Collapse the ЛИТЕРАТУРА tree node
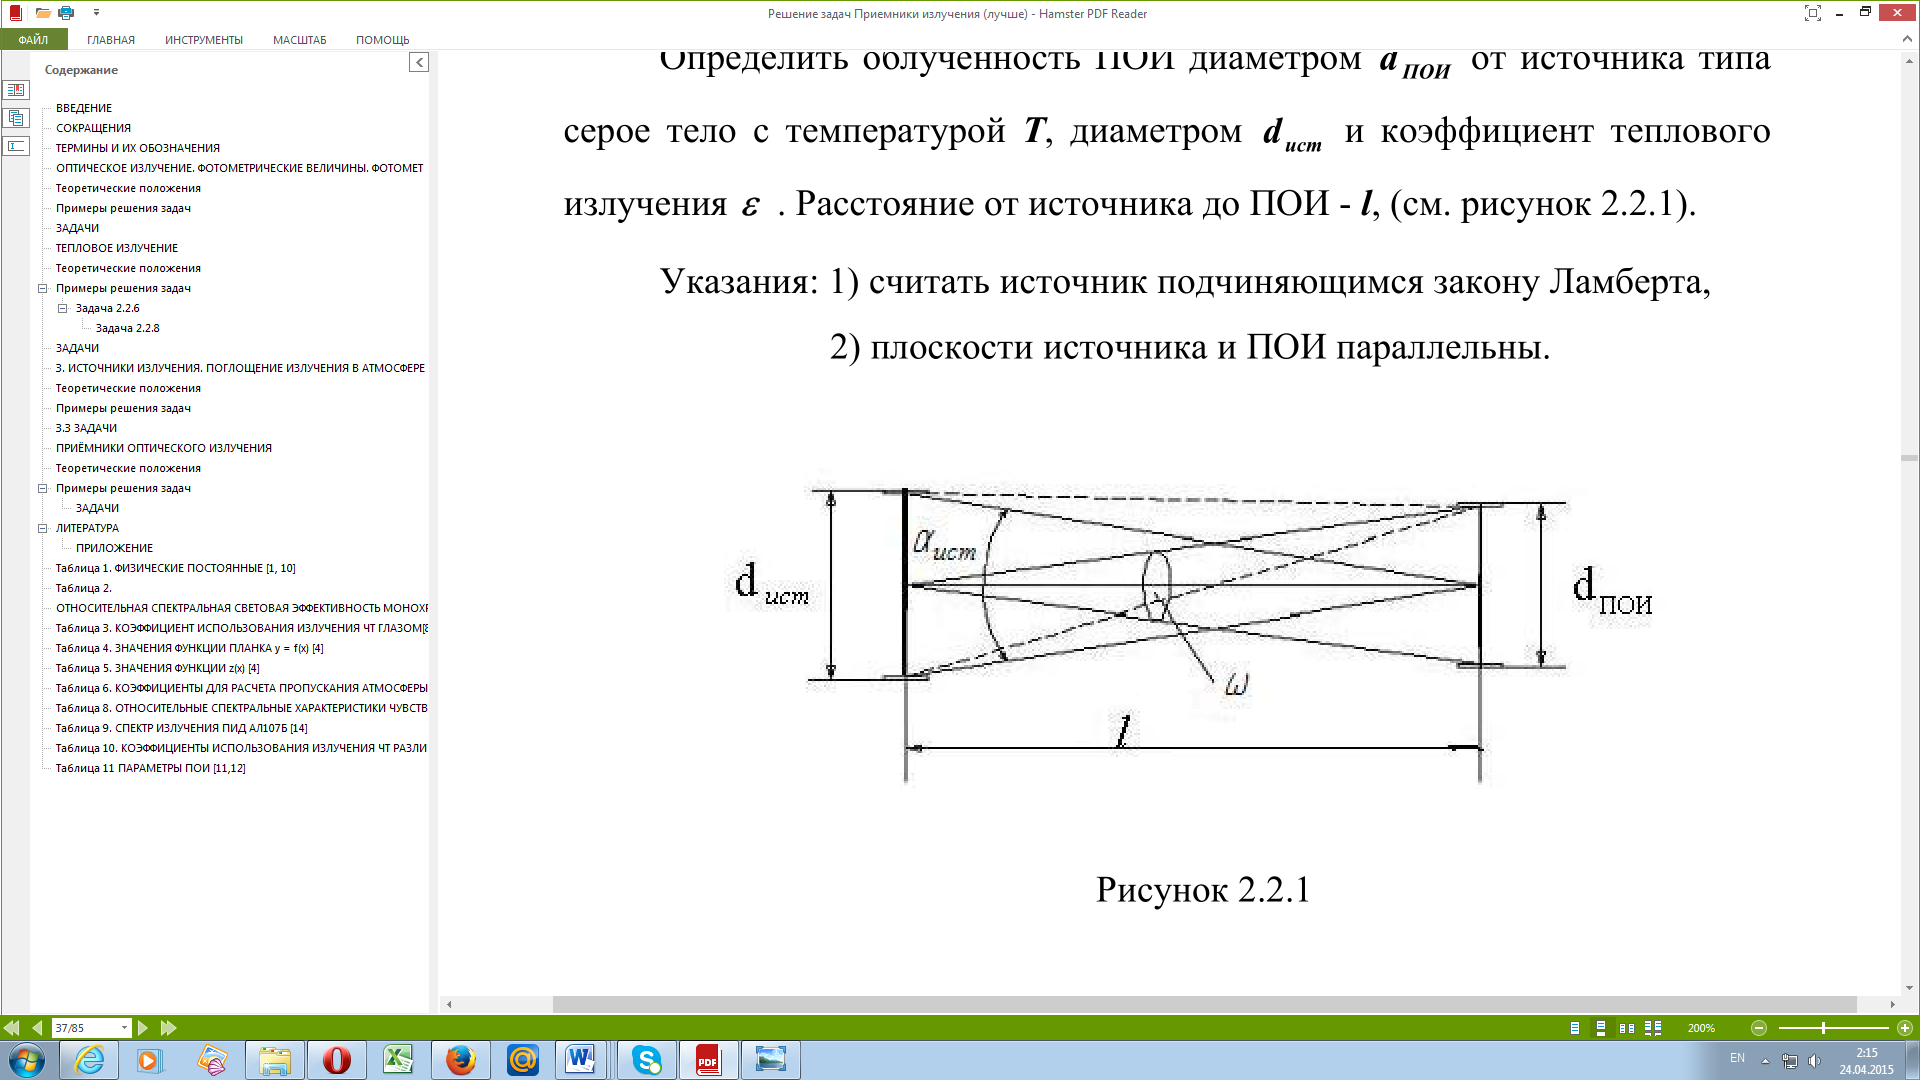Image resolution: width=1920 pixels, height=1080 pixels. [x=43, y=528]
